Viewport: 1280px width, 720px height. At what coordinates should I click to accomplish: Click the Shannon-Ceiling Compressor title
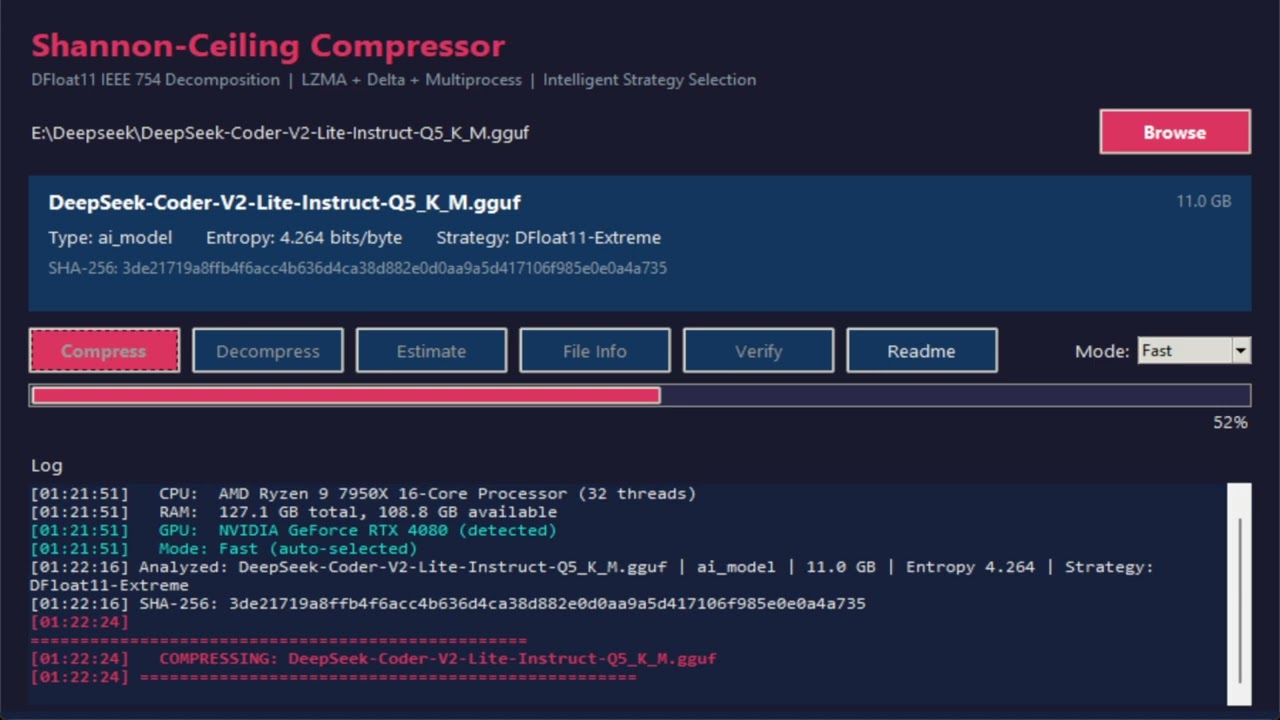tap(268, 46)
